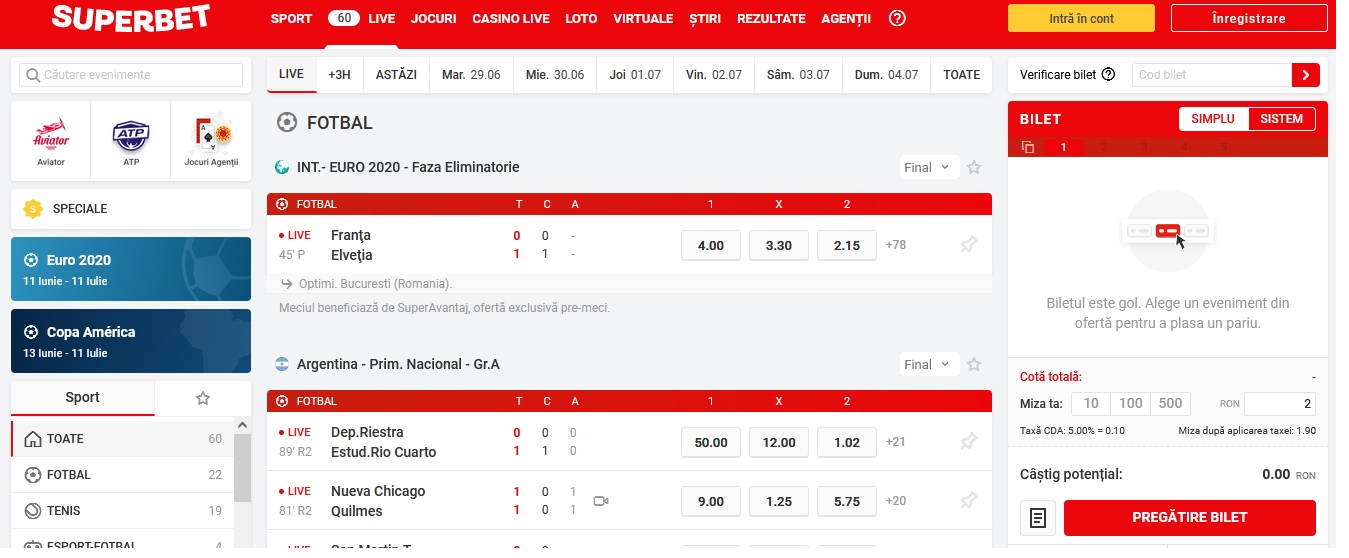Click the Cod bilet input field
This screenshot has width=1349, height=558.
(1212, 74)
